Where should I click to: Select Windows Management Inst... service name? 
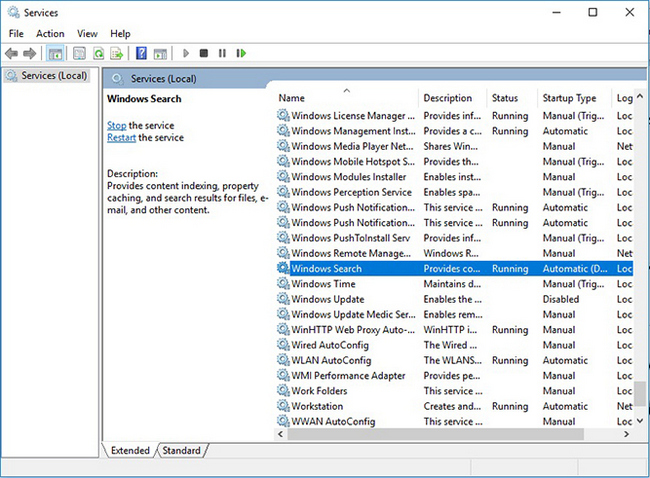353,131
